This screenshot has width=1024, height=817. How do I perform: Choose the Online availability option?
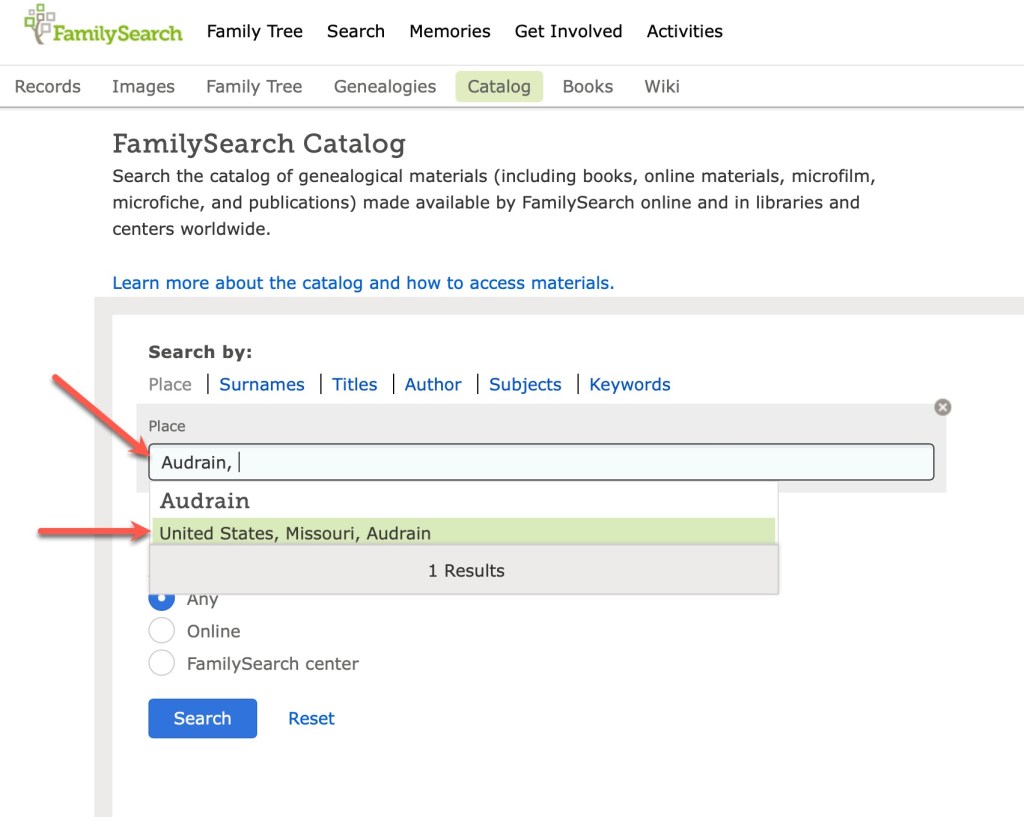point(161,631)
